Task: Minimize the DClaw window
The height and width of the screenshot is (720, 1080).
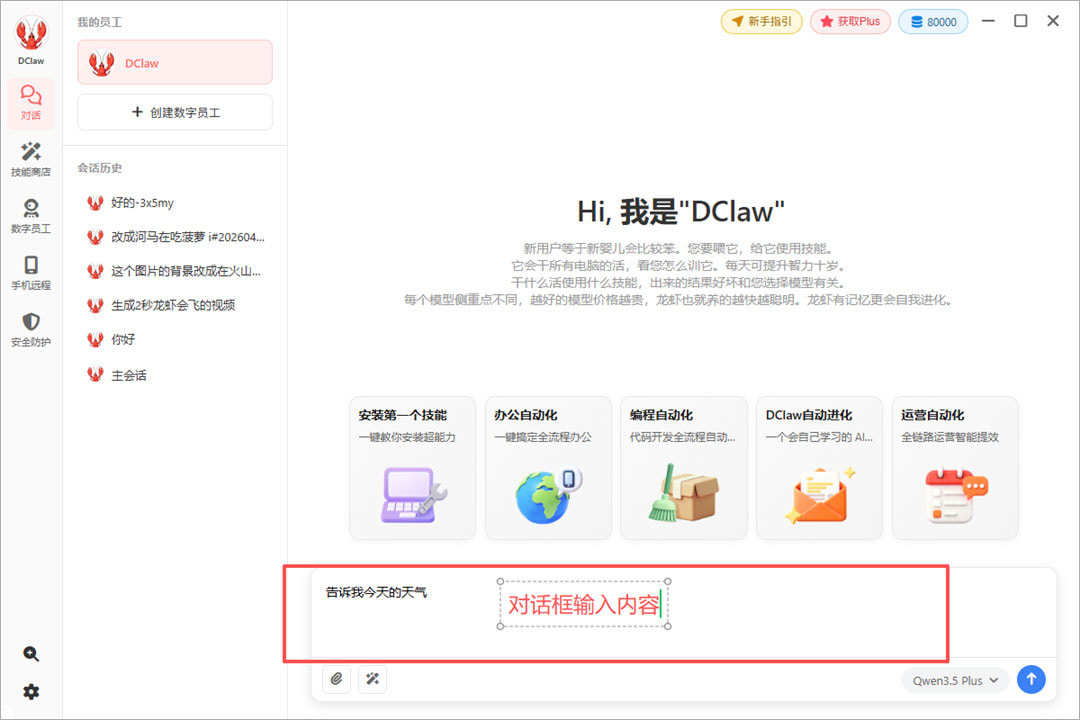Action: 988,21
